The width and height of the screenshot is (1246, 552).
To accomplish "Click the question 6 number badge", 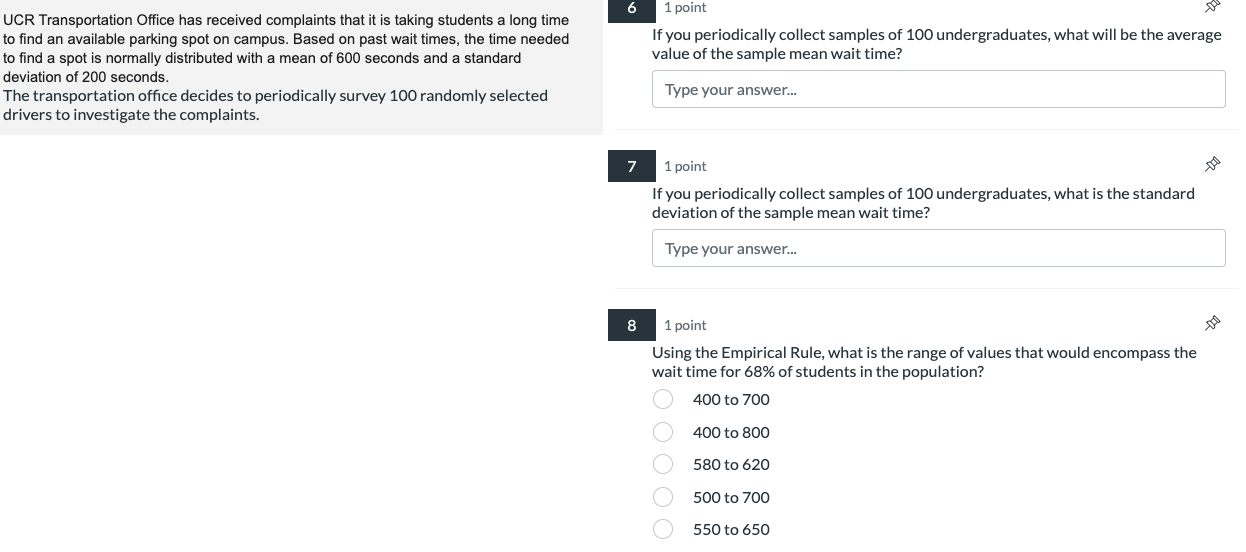I will 632,8.
